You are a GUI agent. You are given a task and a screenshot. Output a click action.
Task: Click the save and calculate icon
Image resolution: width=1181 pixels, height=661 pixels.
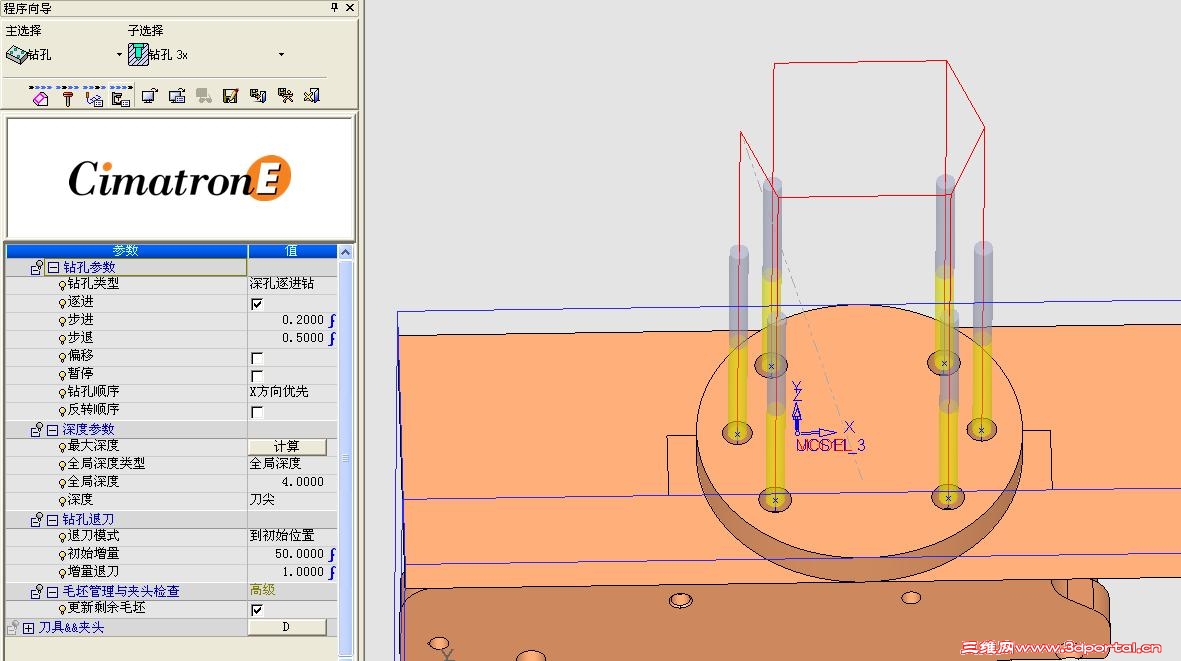pyautogui.click(x=285, y=96)
